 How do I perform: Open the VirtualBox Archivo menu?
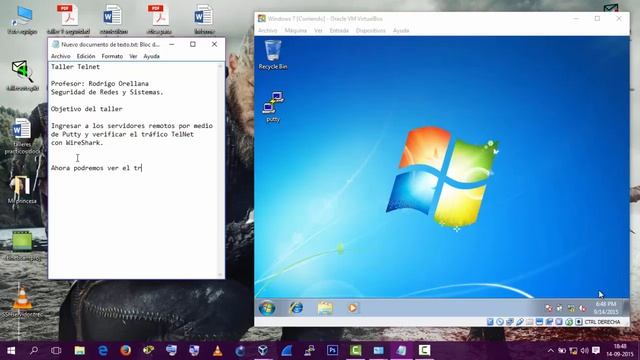(x=268, y=31)
